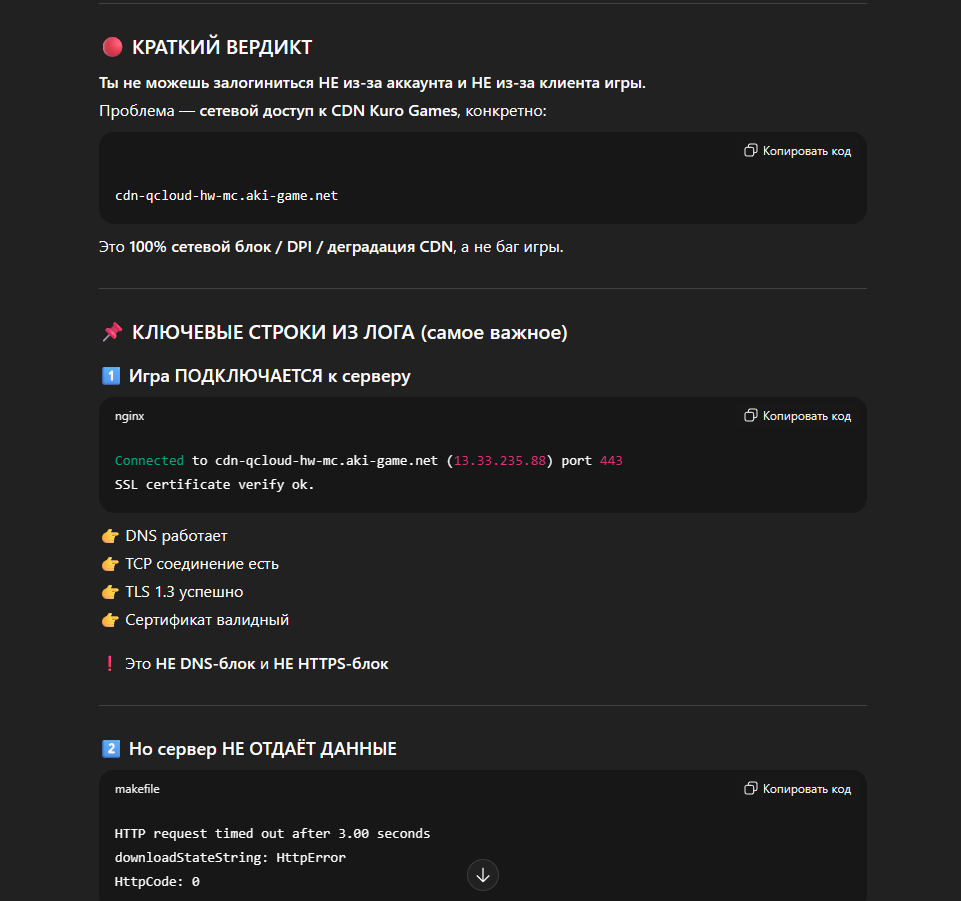Click the IP address 13.33.235.88
The height and width of the screenshot is (901, 961).
[501, 461]
